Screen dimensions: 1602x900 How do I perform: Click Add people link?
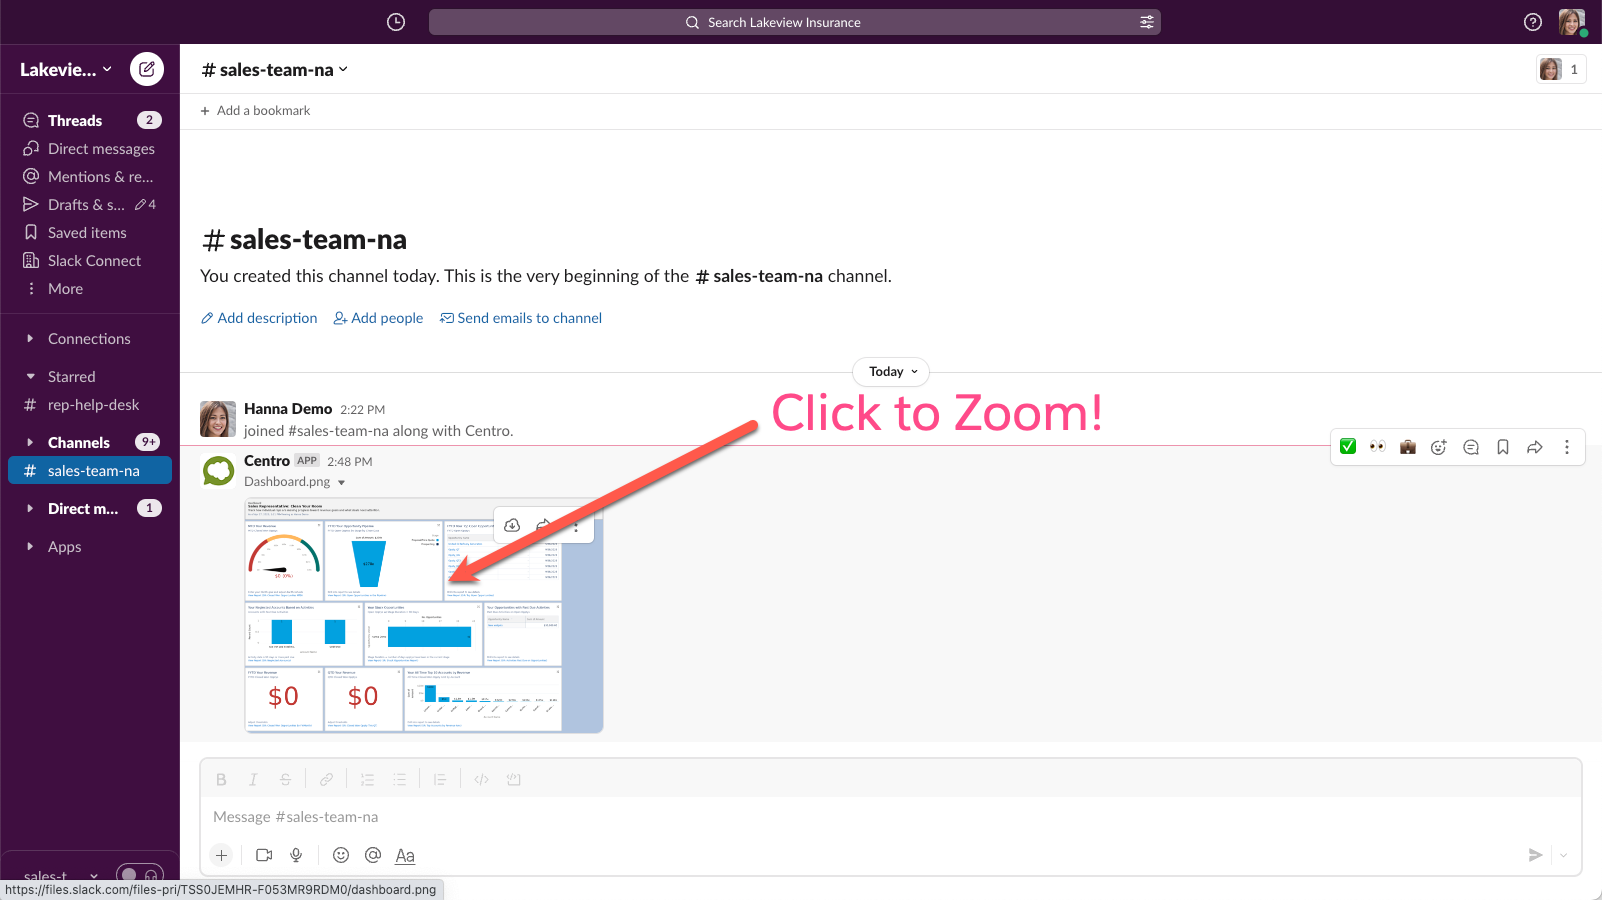click(378, 318)
